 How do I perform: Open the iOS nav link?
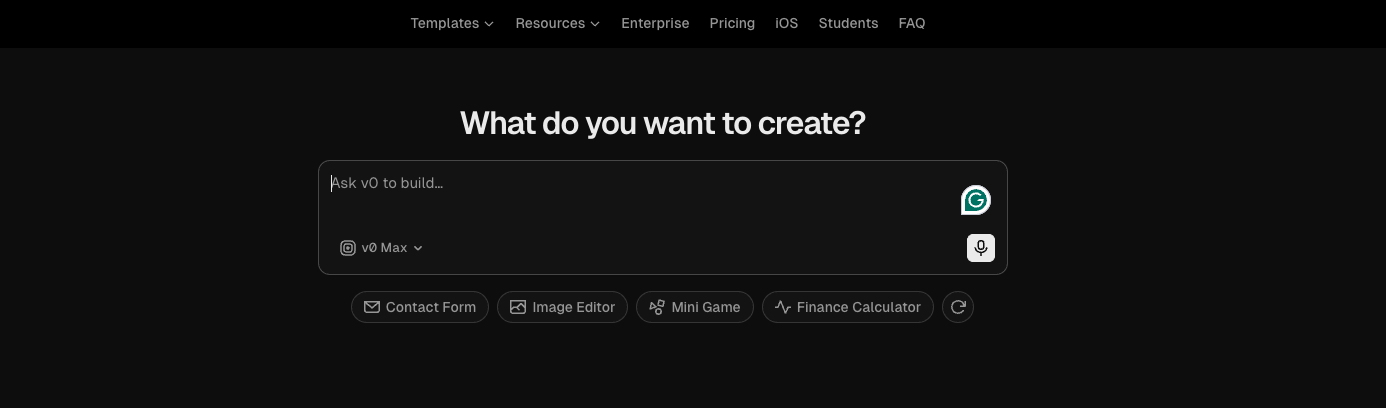(x=787, y=23)
